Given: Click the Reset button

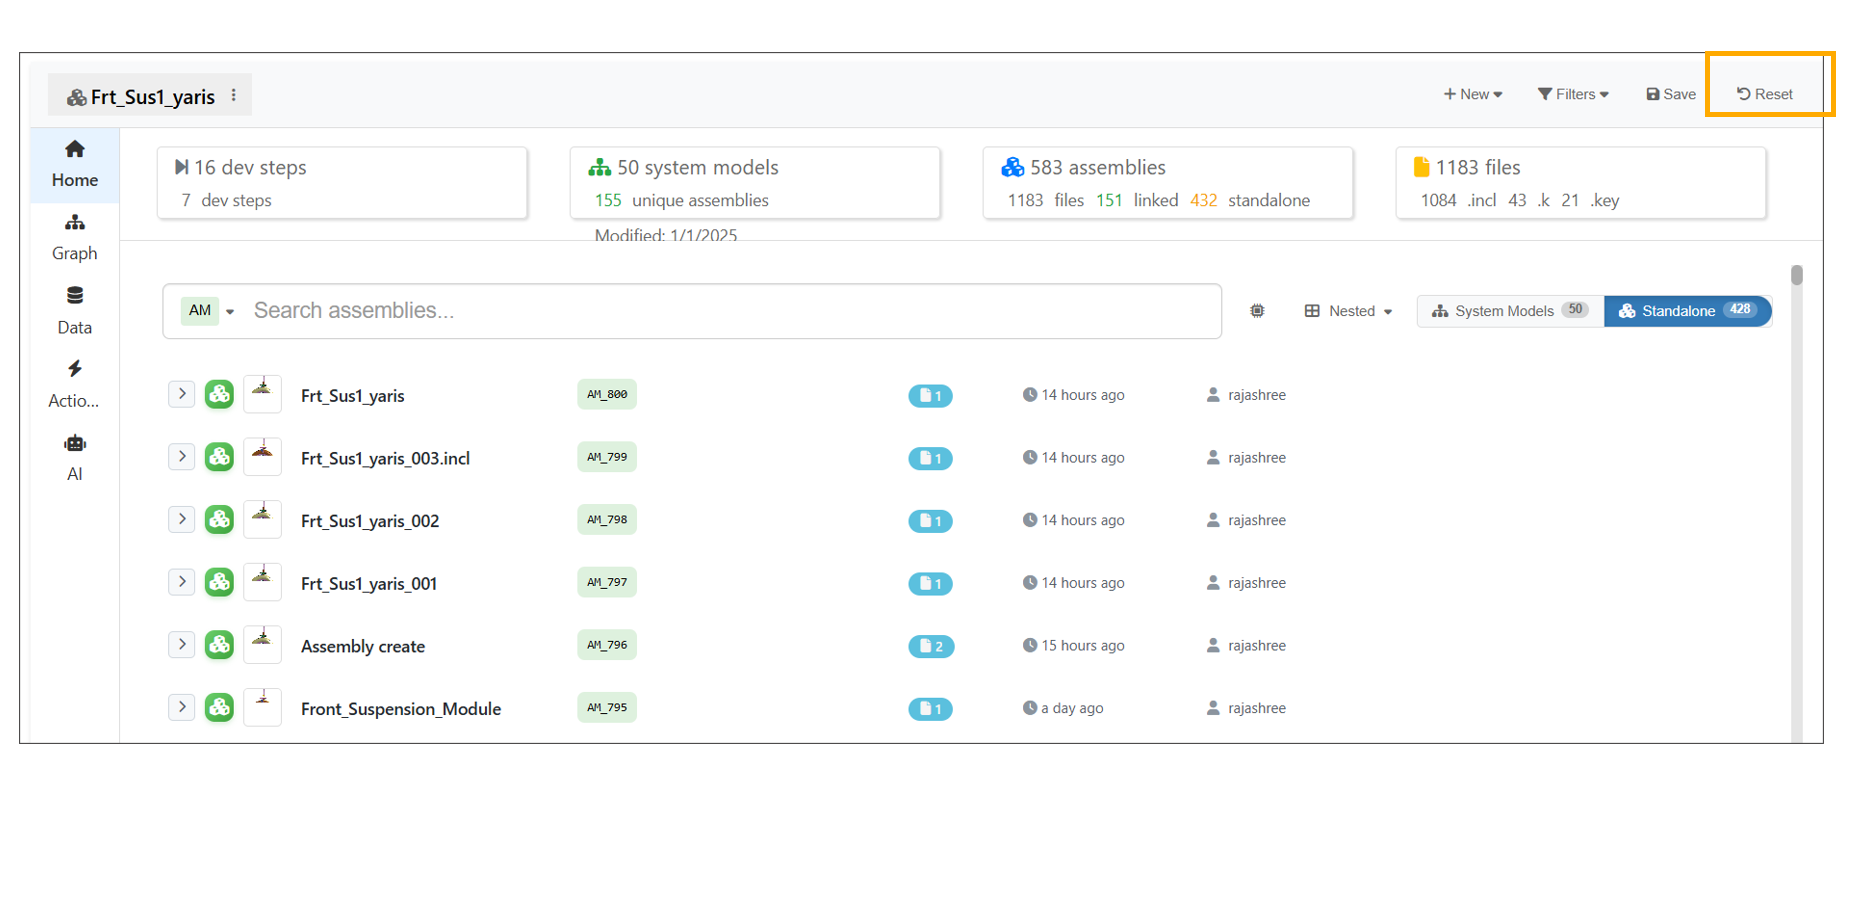Looking at the screenshot, I should coord(1765,94).
